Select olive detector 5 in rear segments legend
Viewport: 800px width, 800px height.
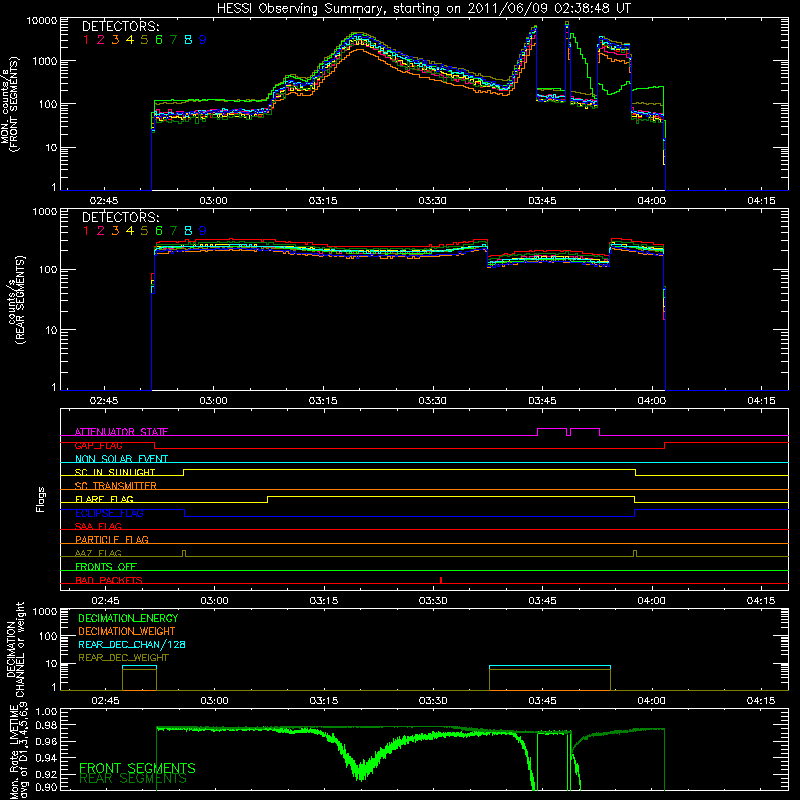(x=144, y=231)
